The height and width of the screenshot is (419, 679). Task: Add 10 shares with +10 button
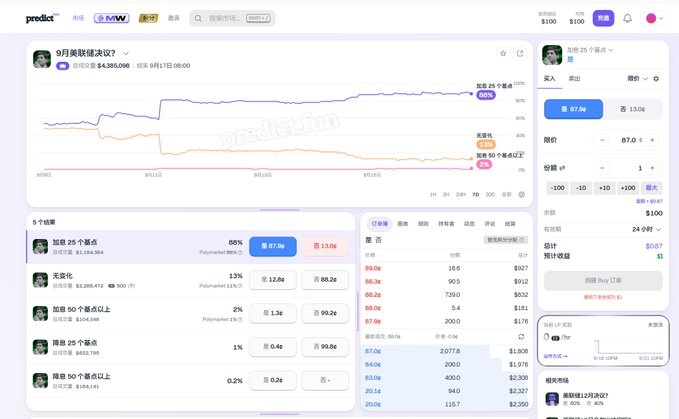605,188
